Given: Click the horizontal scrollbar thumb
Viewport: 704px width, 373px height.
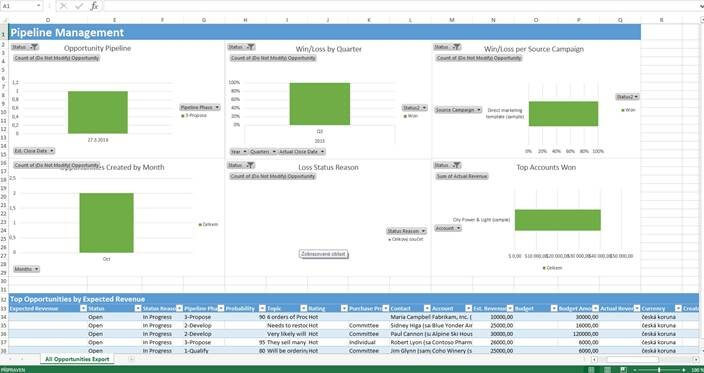Looking at the screenshot, I should (632, 360).
